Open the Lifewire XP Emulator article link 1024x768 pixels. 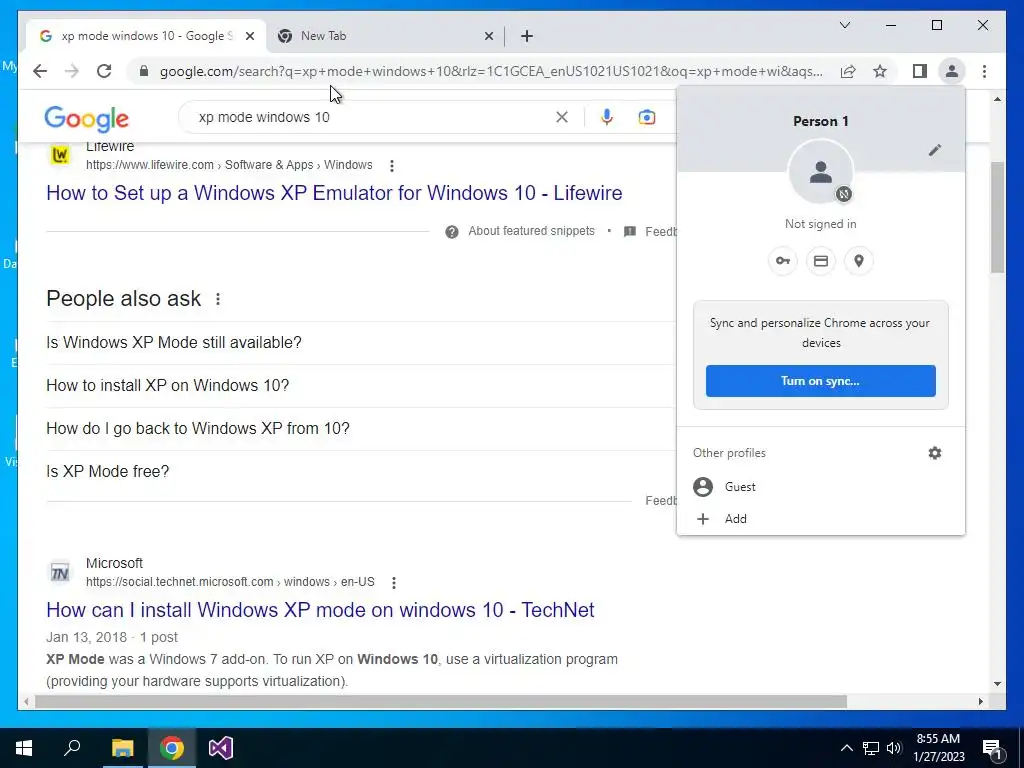click(334, 193)
